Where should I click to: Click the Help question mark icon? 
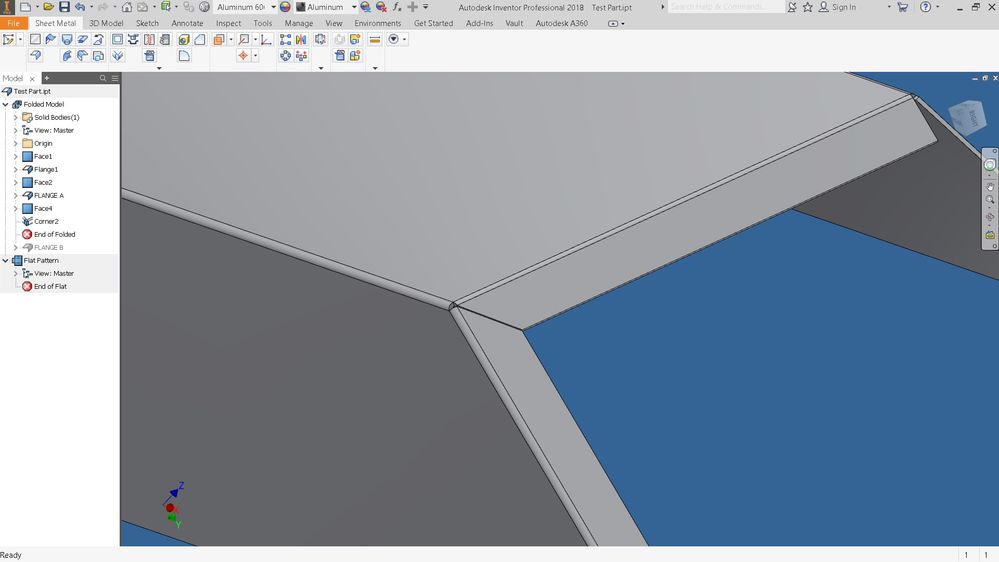(x=925, y=7)
